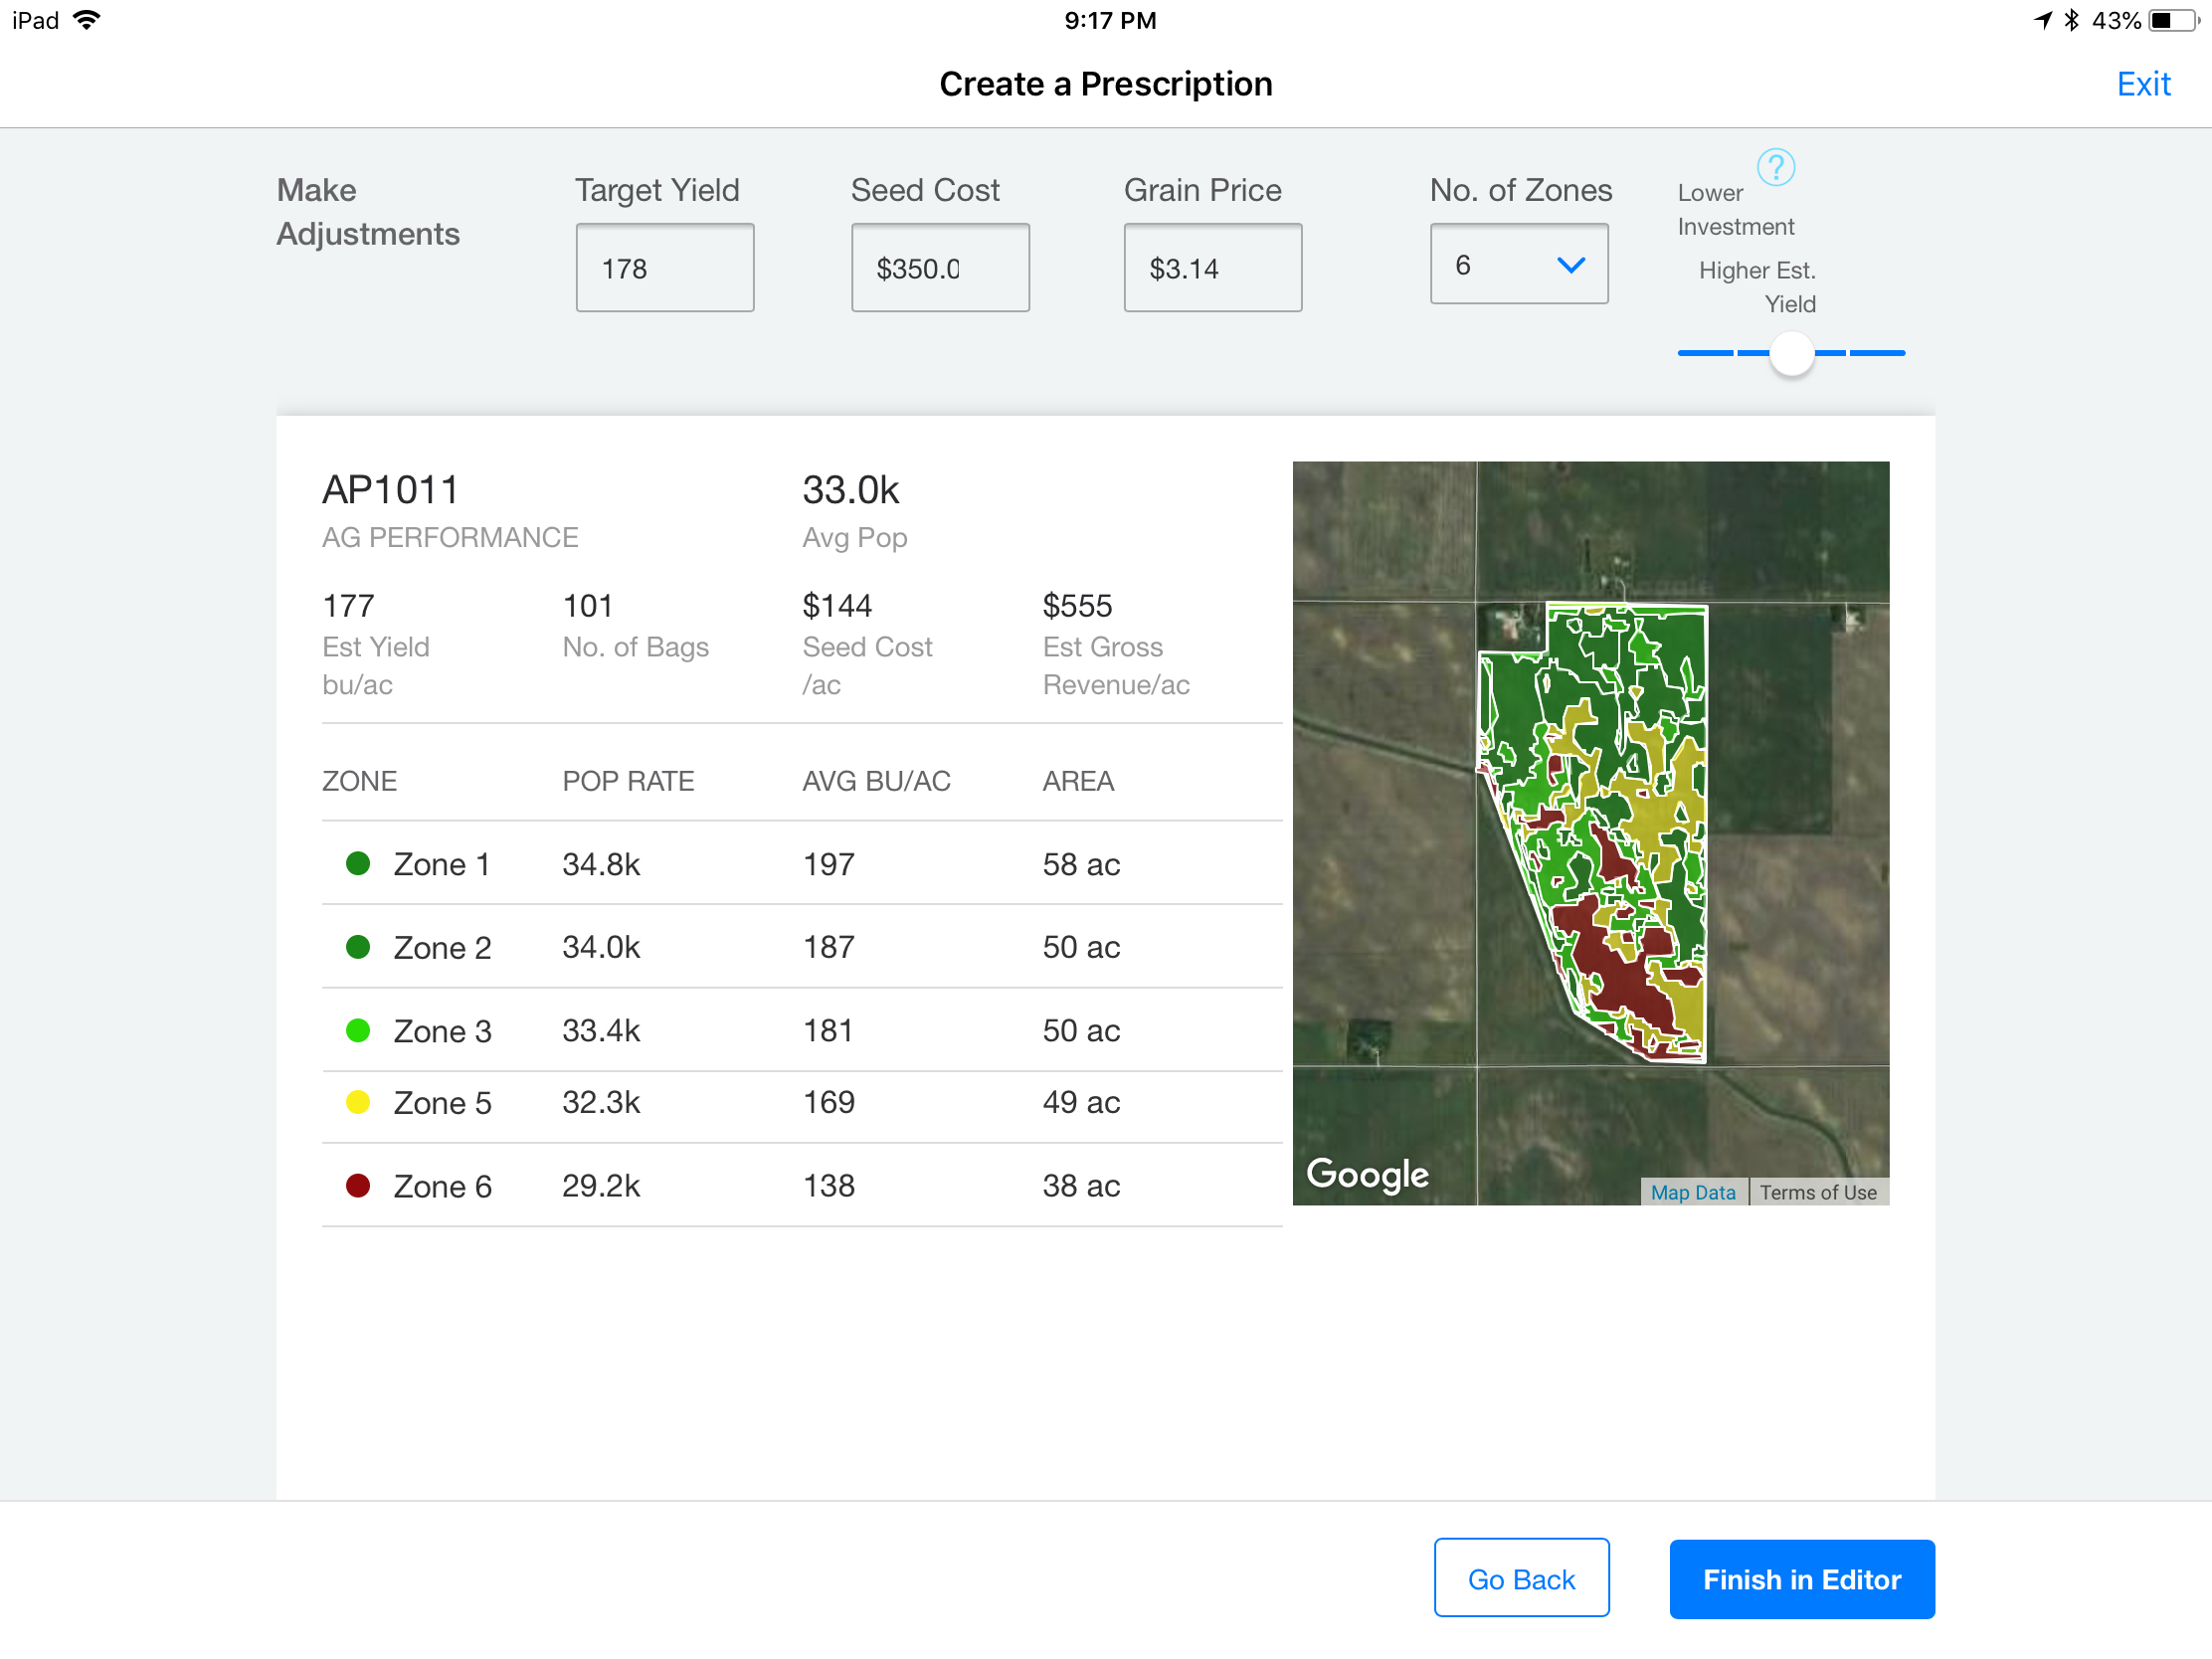Click the field prescription map thumbnail
Image resolution: width=2212 pixels, height=1659 pixels.
pos(1590,832)
